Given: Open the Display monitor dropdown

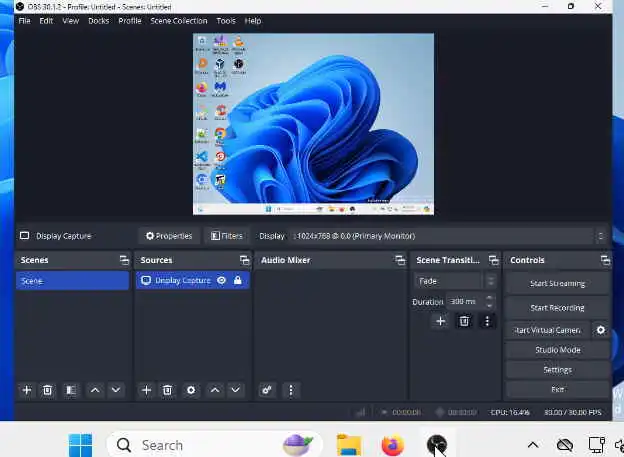Looking at the screenshot, I should 448,236.
